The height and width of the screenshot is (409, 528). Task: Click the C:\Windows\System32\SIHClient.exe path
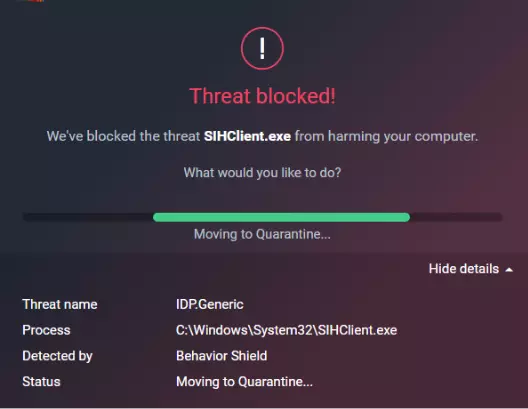(x=286, y=330)
